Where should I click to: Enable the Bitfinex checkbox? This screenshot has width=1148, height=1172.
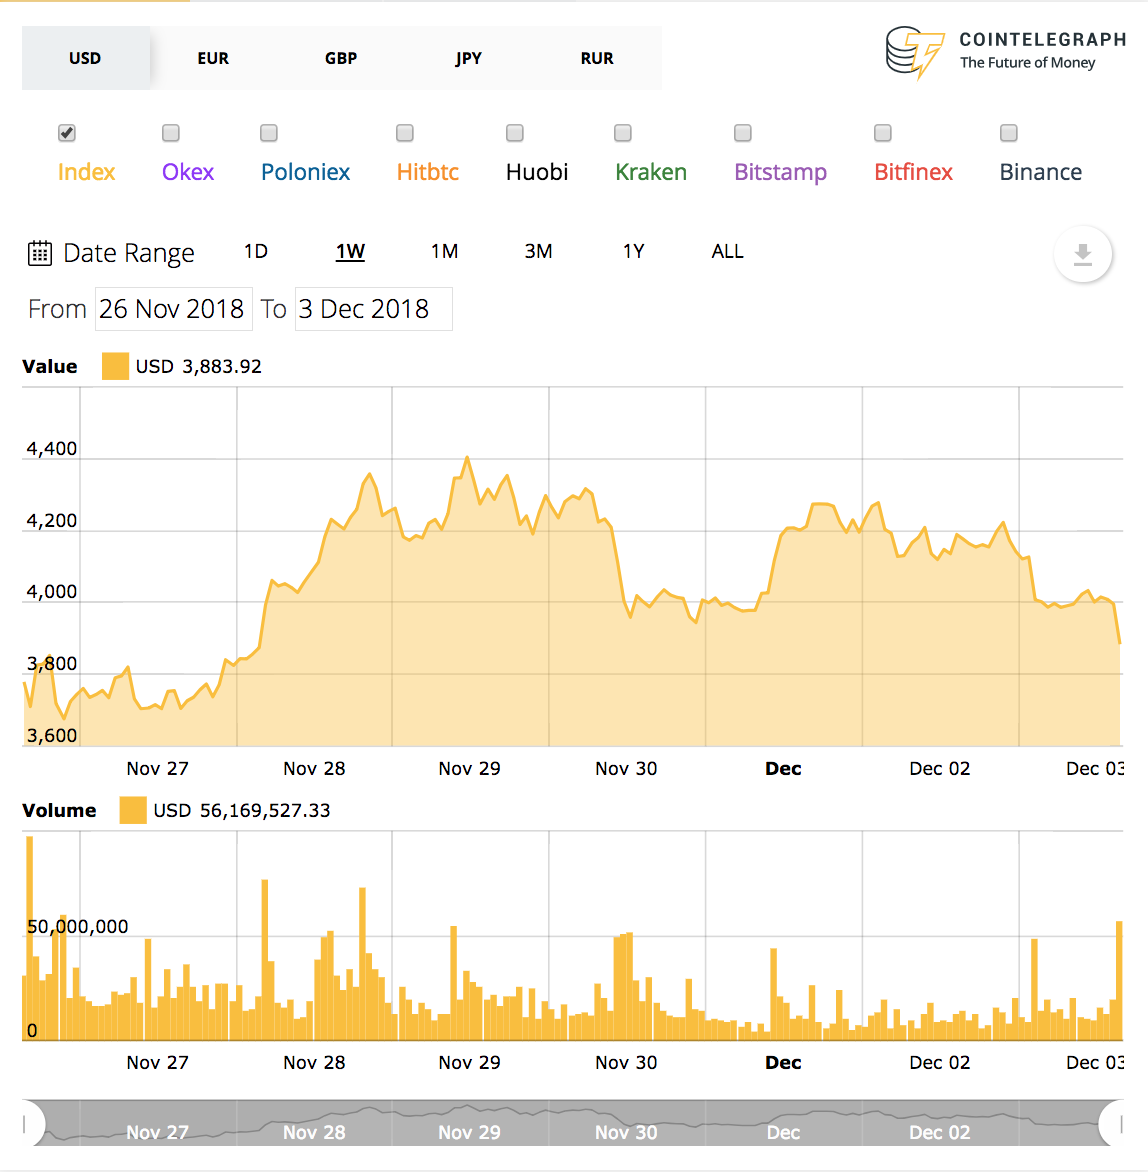click(x=883, y=133)
